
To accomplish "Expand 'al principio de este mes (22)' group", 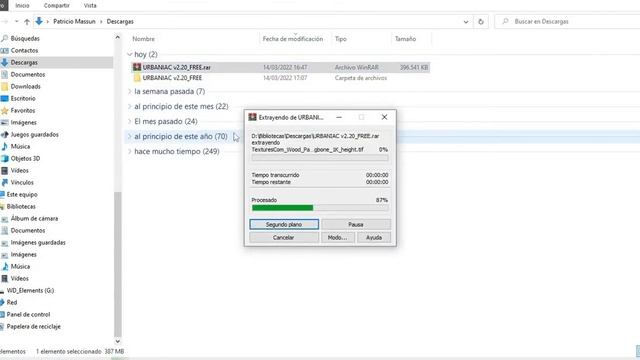I will [x=129, y=107].
